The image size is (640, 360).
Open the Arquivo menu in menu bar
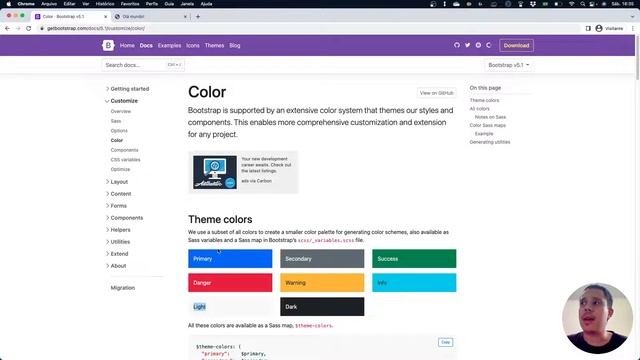click(49, 4)
